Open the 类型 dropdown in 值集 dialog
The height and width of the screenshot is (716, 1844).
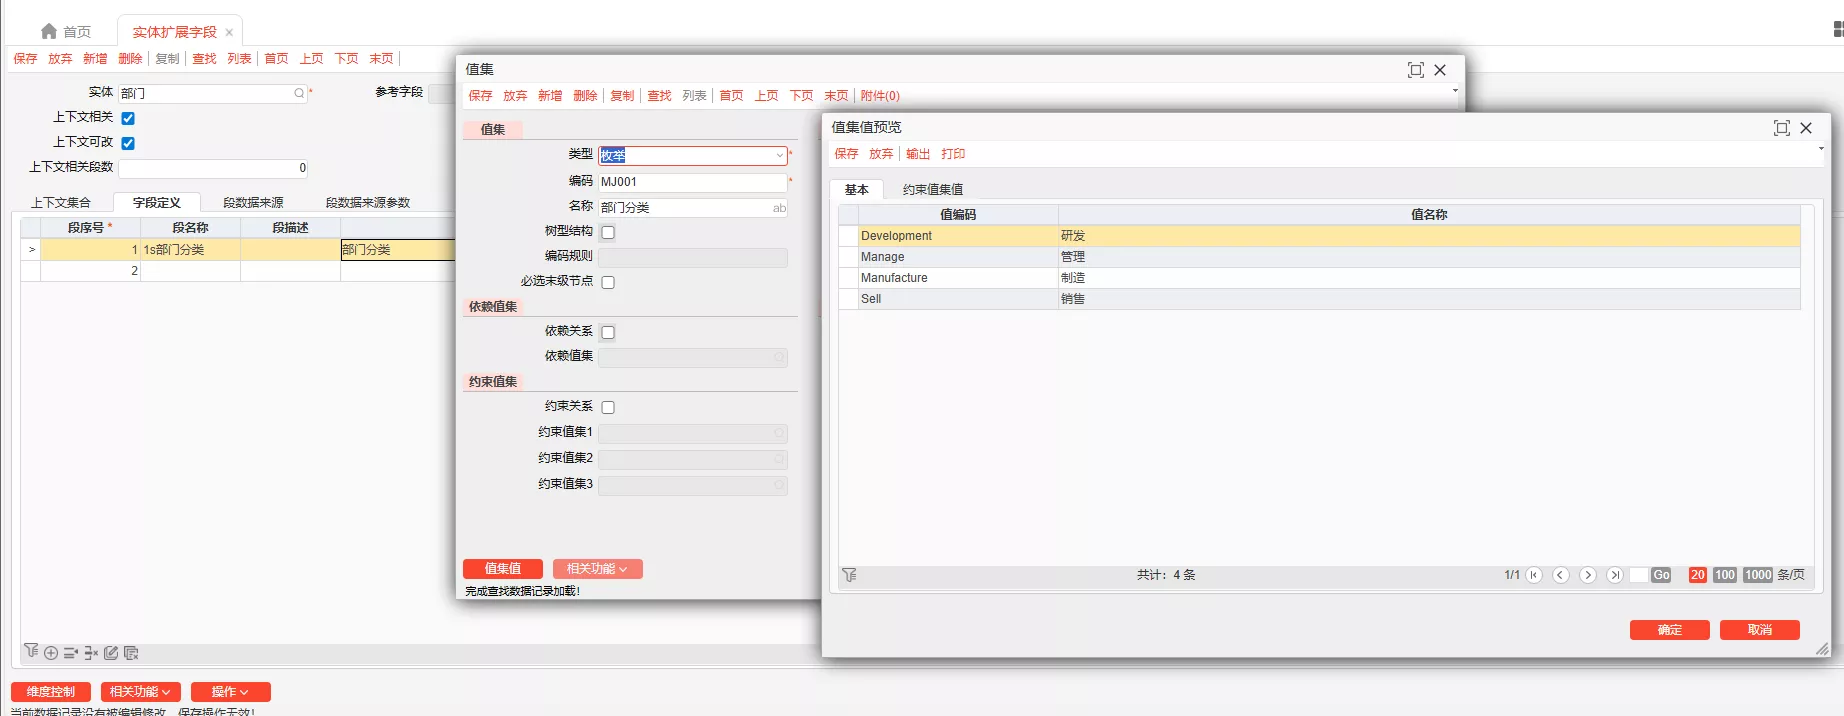tap(779, 156)
